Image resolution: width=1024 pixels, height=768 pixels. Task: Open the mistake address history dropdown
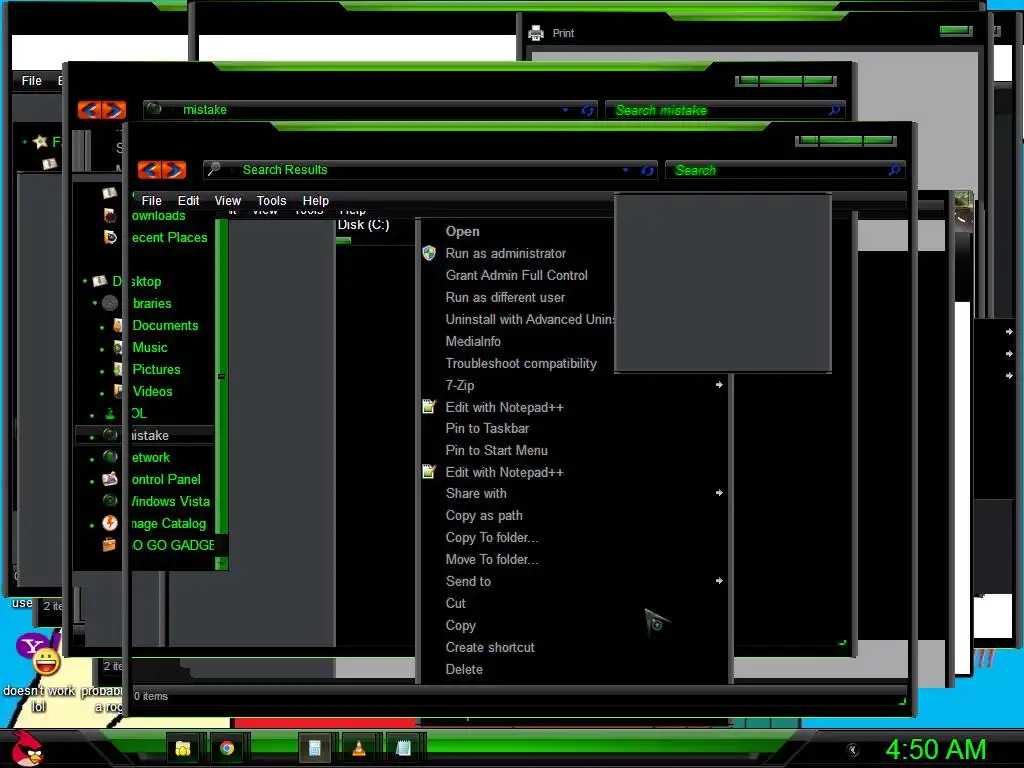pos(566,110)
